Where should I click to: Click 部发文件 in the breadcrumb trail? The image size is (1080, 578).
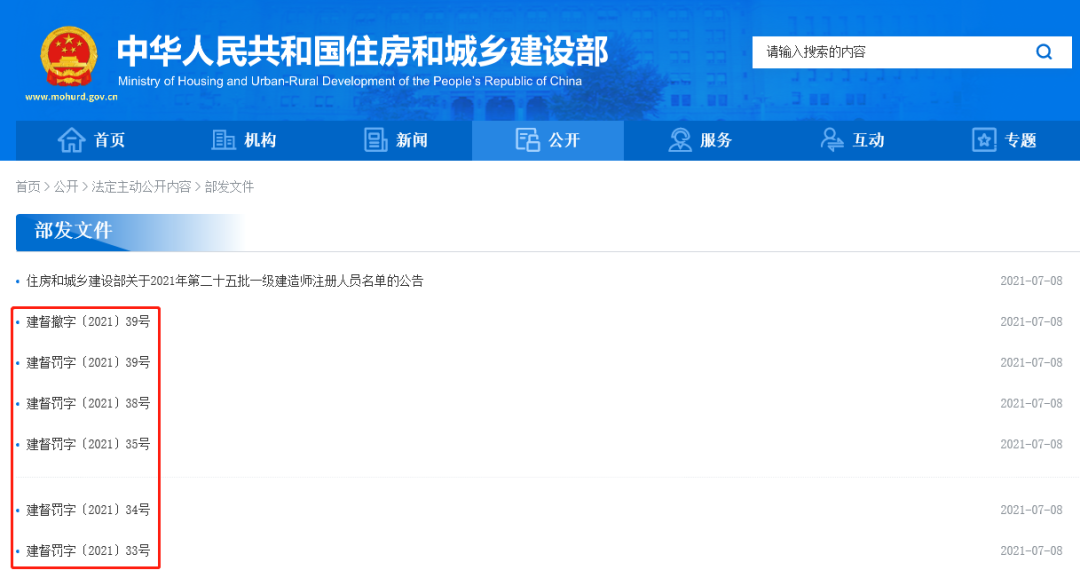click(x=229, y=187)
